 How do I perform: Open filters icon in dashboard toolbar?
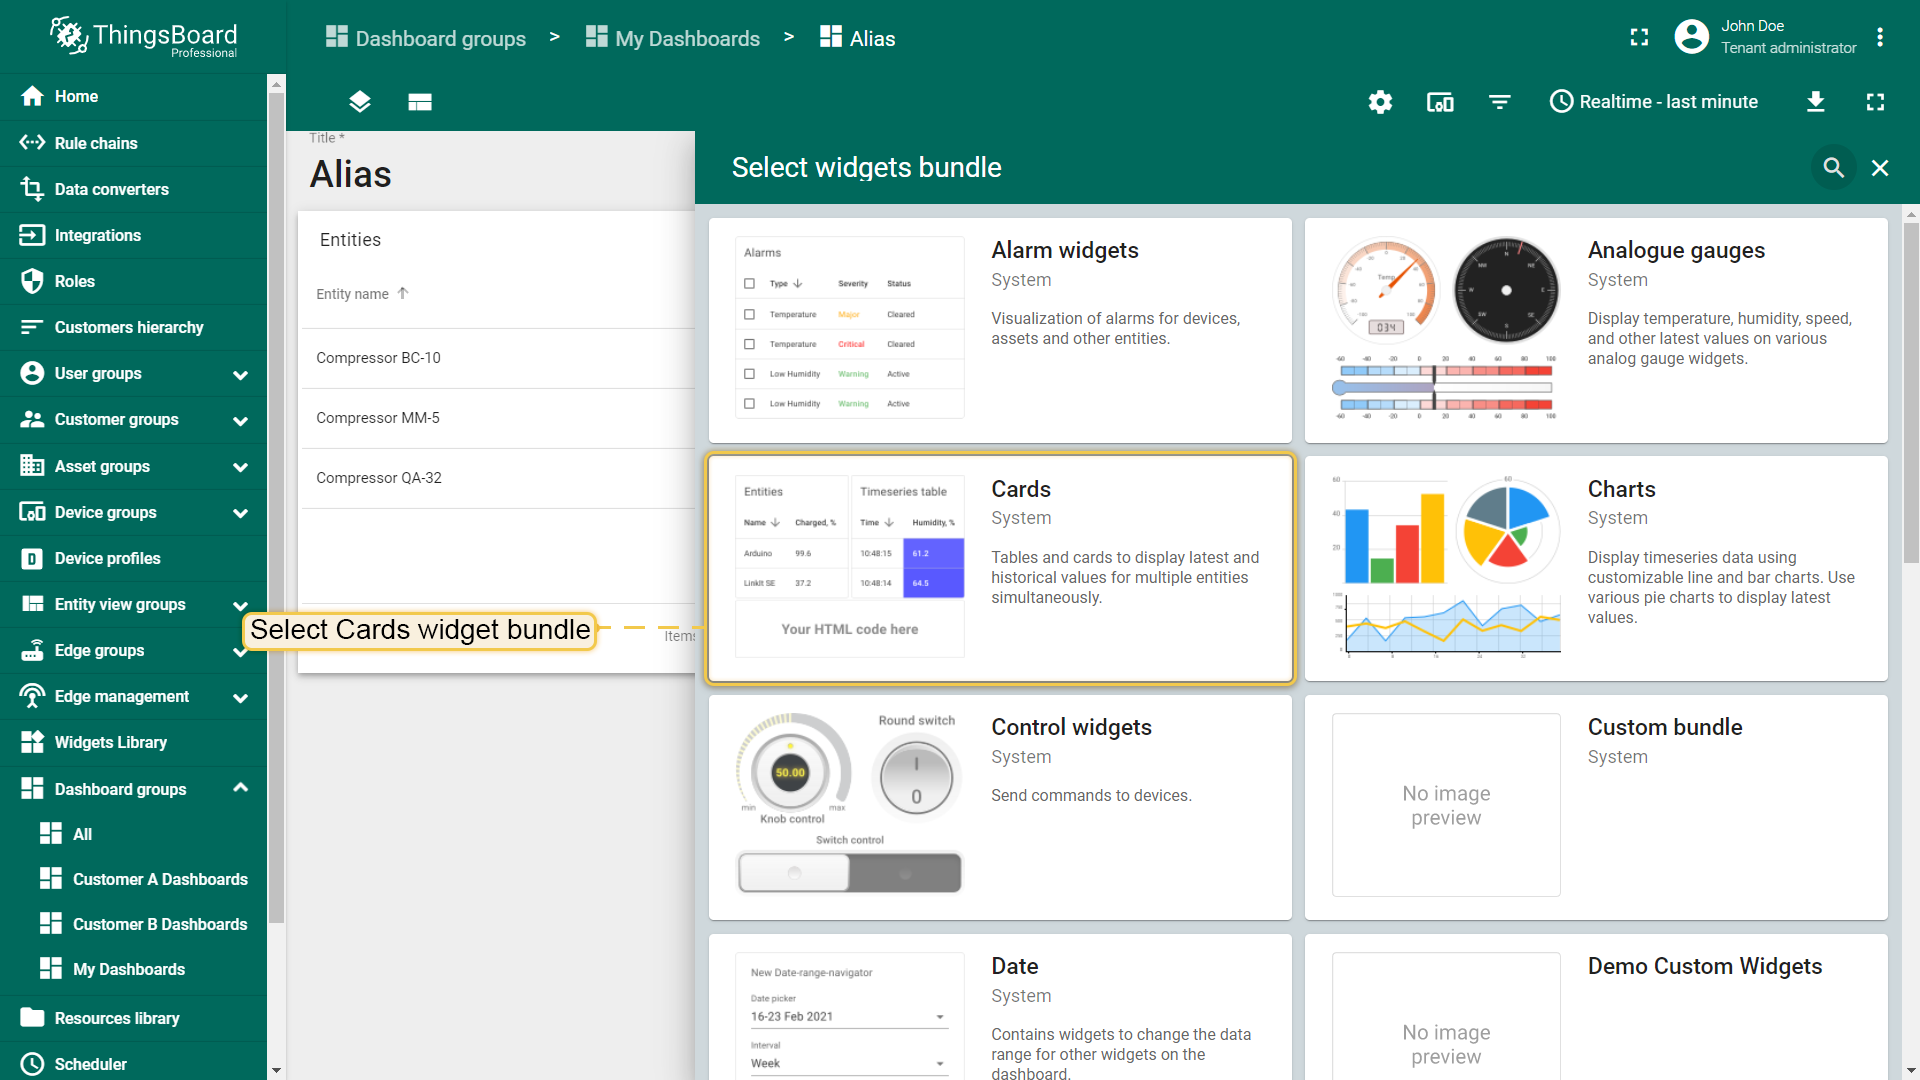pos(1500,102)
